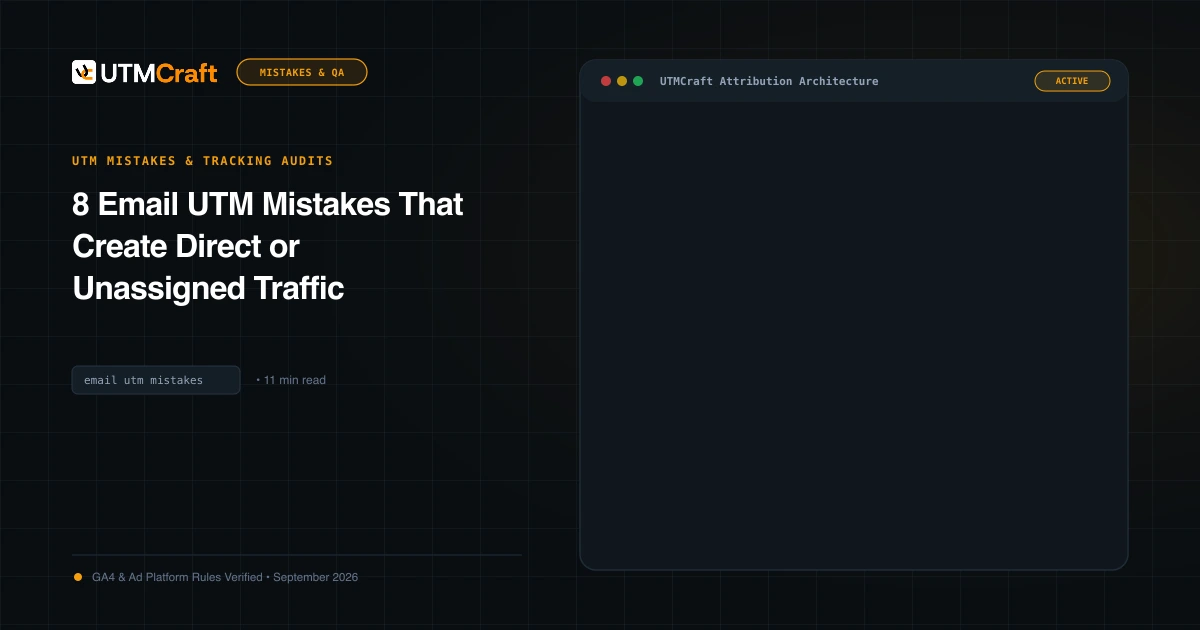Open the UTMCraft wordmark link
This screenshot has width=1200, height=630.
159,72
